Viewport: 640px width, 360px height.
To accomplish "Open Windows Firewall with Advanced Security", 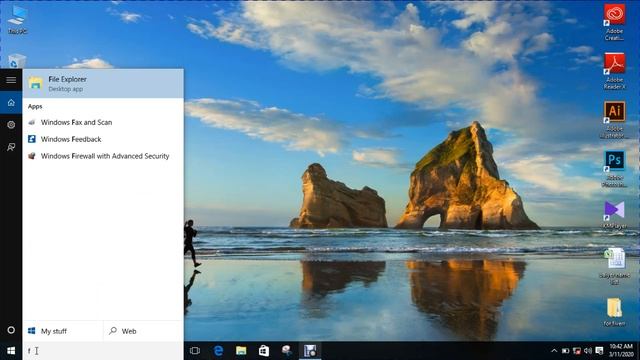I will click(103, 156).
